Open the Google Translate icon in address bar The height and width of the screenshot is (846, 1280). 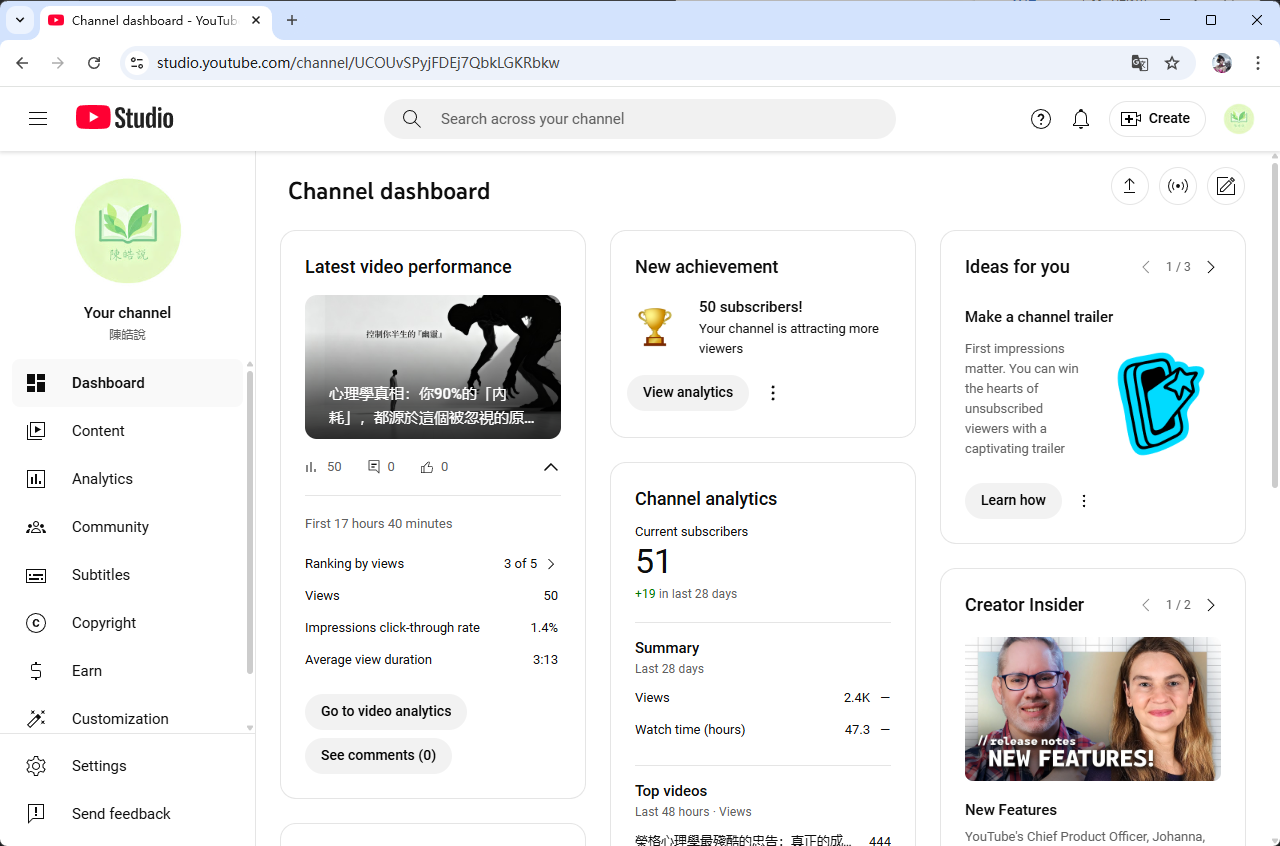coord(1139,63)
